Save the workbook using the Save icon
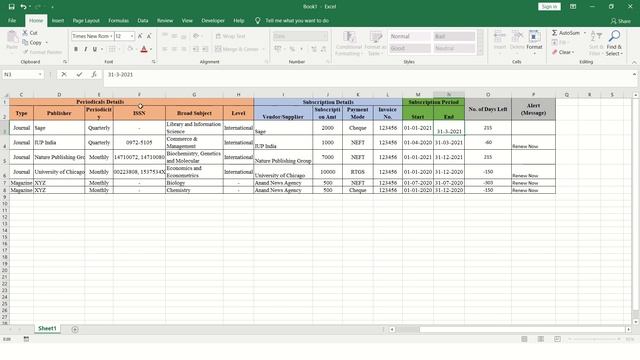Image resolution: width=640 pixels, height=360 pixels. coord(11,7)
